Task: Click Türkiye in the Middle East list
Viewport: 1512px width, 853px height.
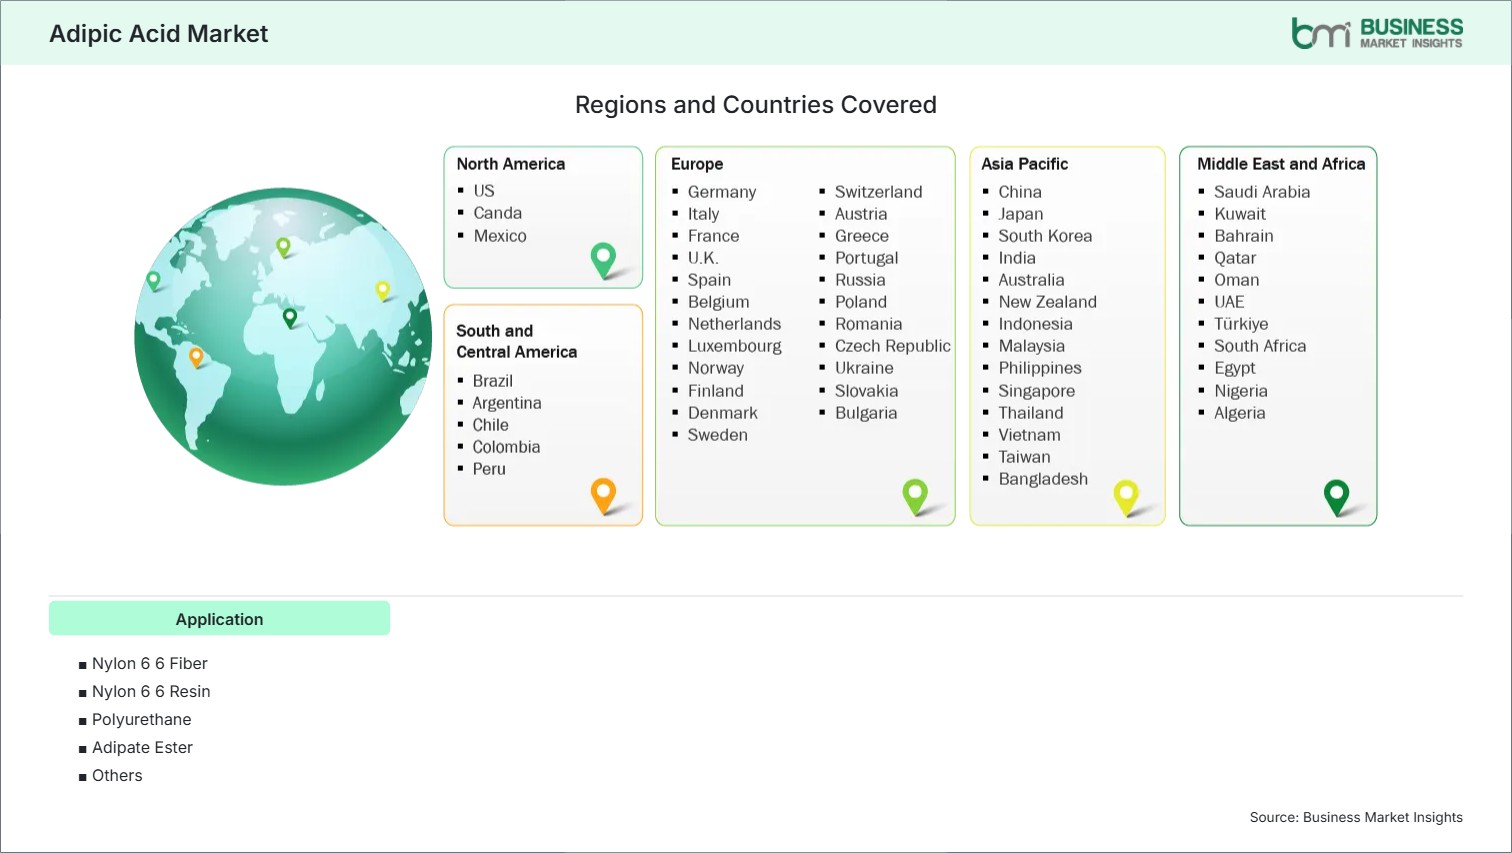Action: [x=1241, y=324]
